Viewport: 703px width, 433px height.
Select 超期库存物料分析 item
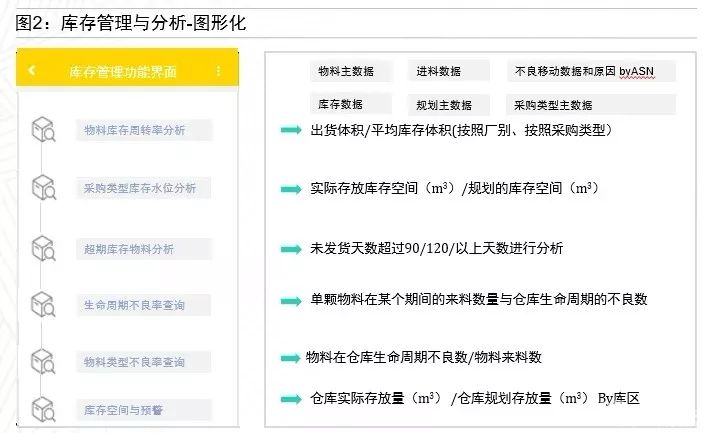pyautogui.click(x=144, y=249)
